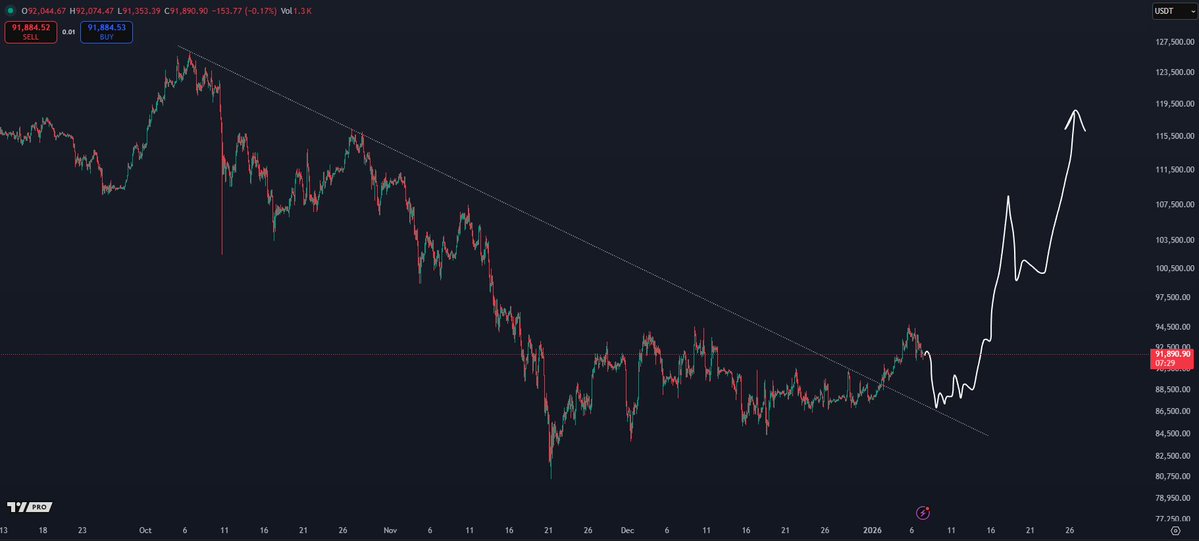Click the 97,500.00 price scale label
The height and width of the screenshot is (541, 1199).
tap(1173, 297)
